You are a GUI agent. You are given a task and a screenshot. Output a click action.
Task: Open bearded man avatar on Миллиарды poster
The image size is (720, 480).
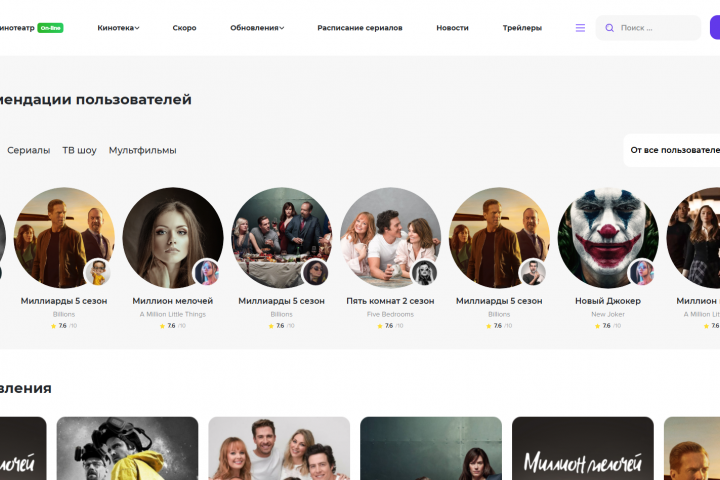point(533,272)
